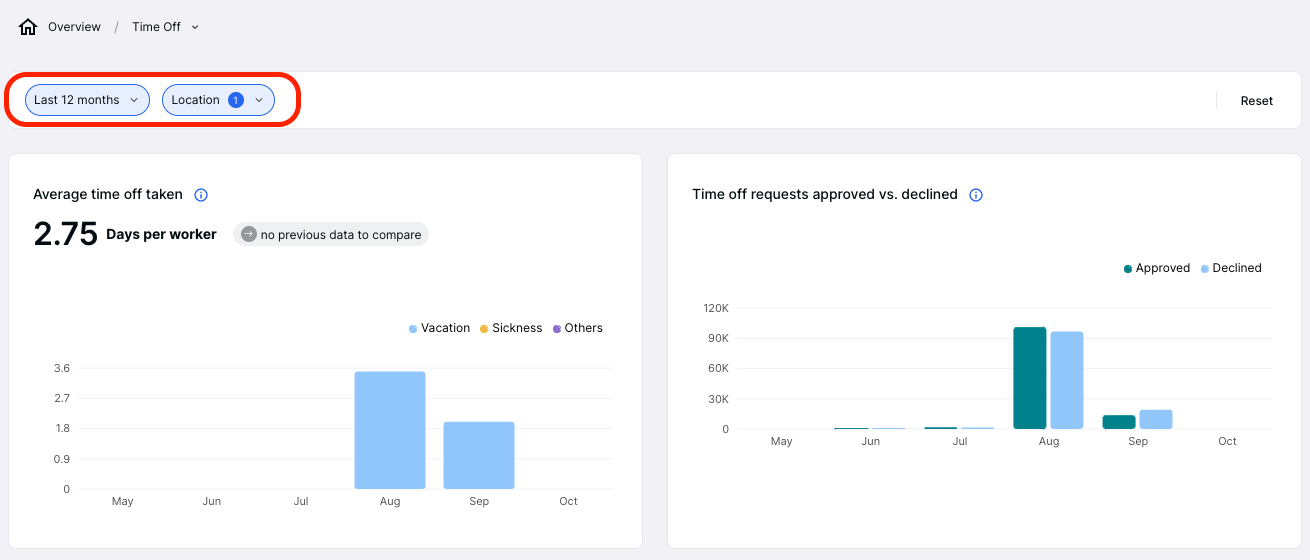Screen dimensions: 1310x560
Task: Click the Location filter count badge
Action: tap(236, 100)
